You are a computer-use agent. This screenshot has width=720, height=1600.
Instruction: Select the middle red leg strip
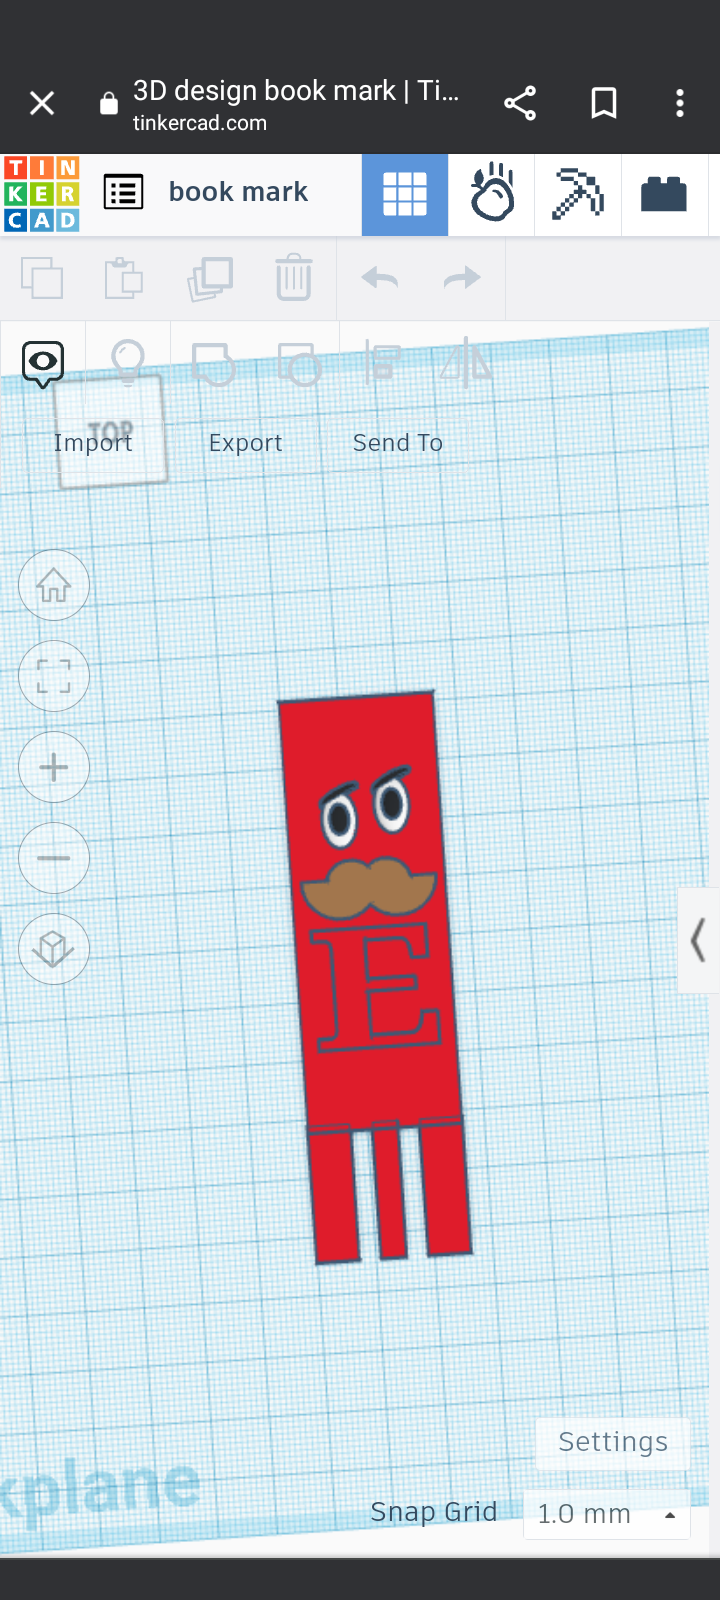pyautogui.click(x=389, y=1191)
